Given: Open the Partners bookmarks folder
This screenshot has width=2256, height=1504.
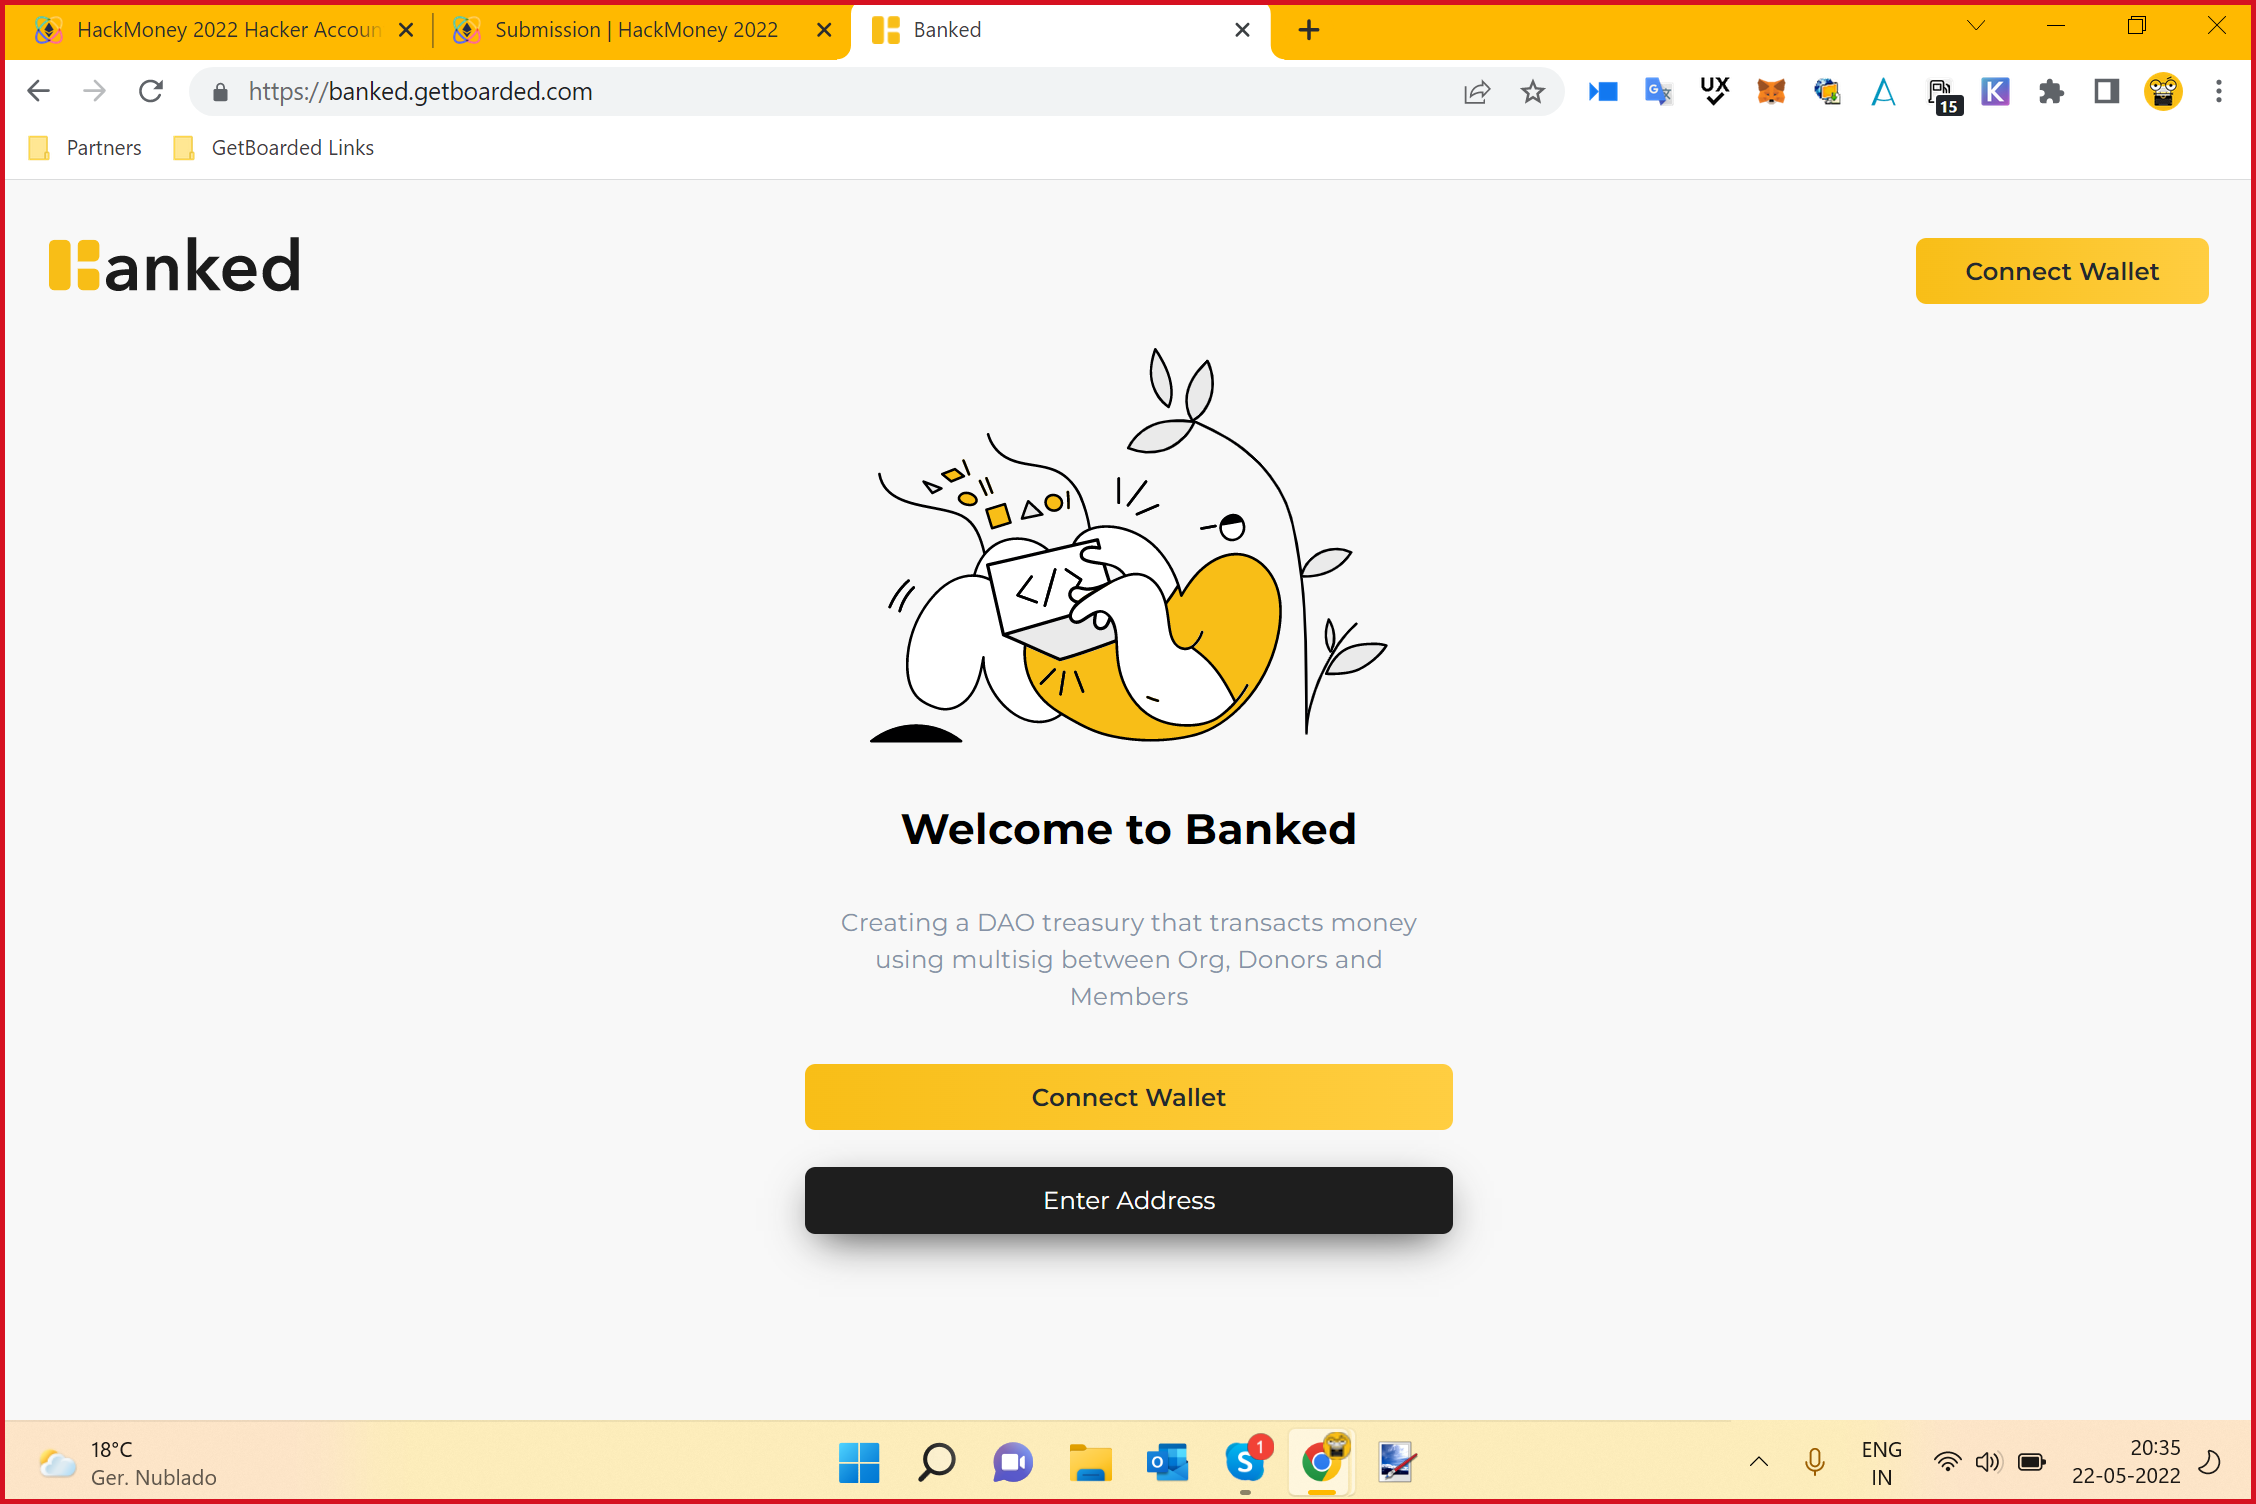Looking at the screenshot, I should point(104,148).
